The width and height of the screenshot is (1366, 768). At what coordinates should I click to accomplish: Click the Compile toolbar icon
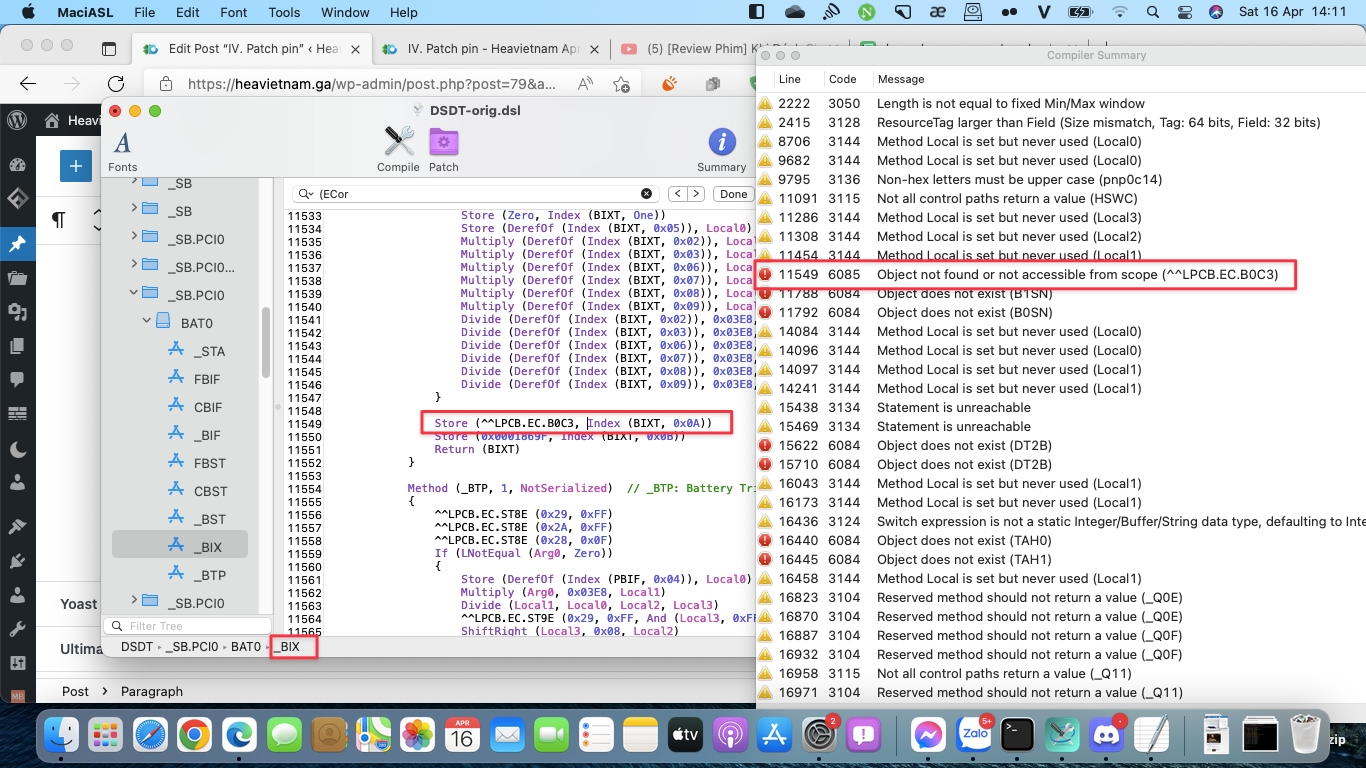click(x=398, y=142)
